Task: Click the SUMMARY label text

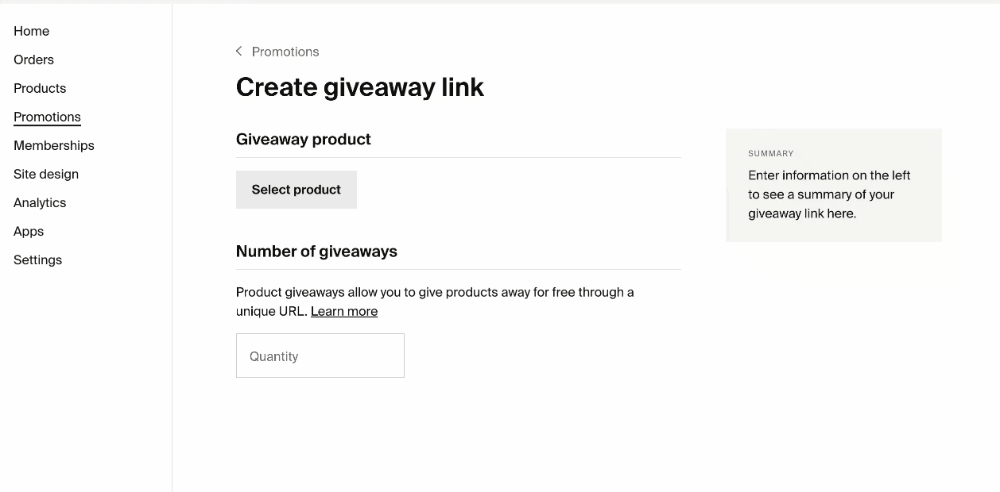Action: click(770, 154)
